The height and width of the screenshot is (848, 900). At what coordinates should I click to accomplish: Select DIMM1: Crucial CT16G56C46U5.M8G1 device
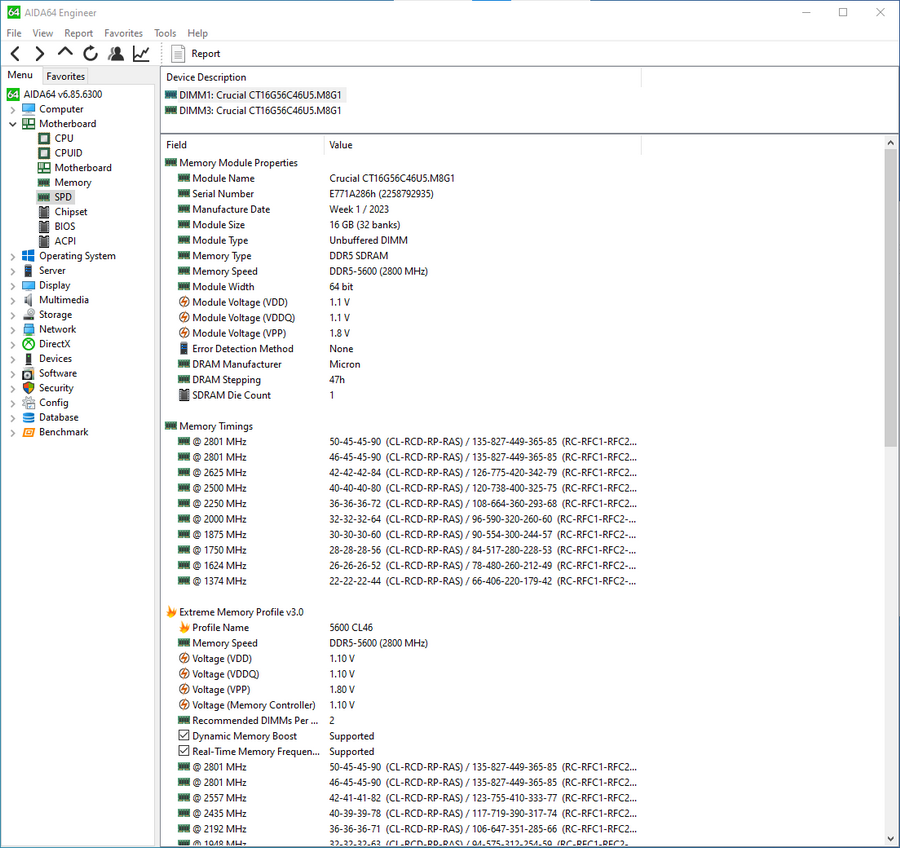pos(255,95)
